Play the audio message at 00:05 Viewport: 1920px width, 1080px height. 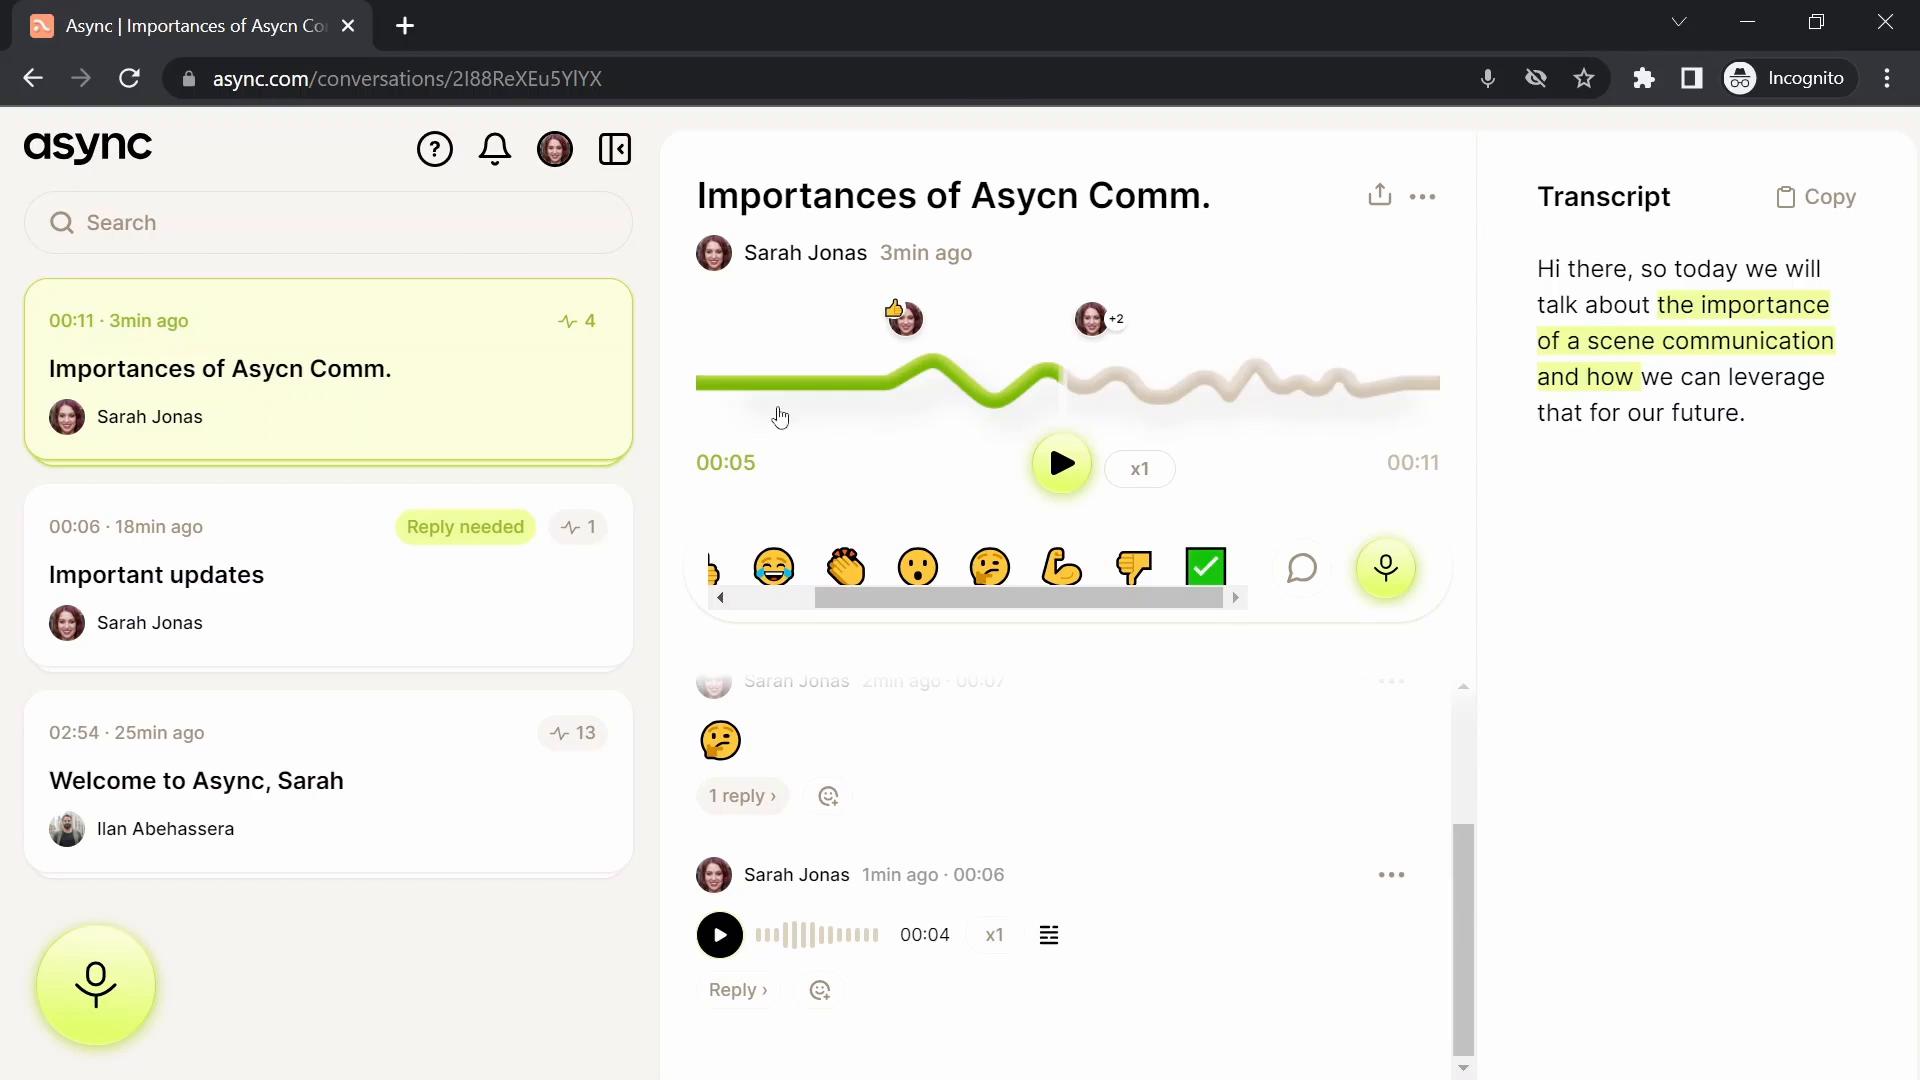click(x=1063, y=463)
